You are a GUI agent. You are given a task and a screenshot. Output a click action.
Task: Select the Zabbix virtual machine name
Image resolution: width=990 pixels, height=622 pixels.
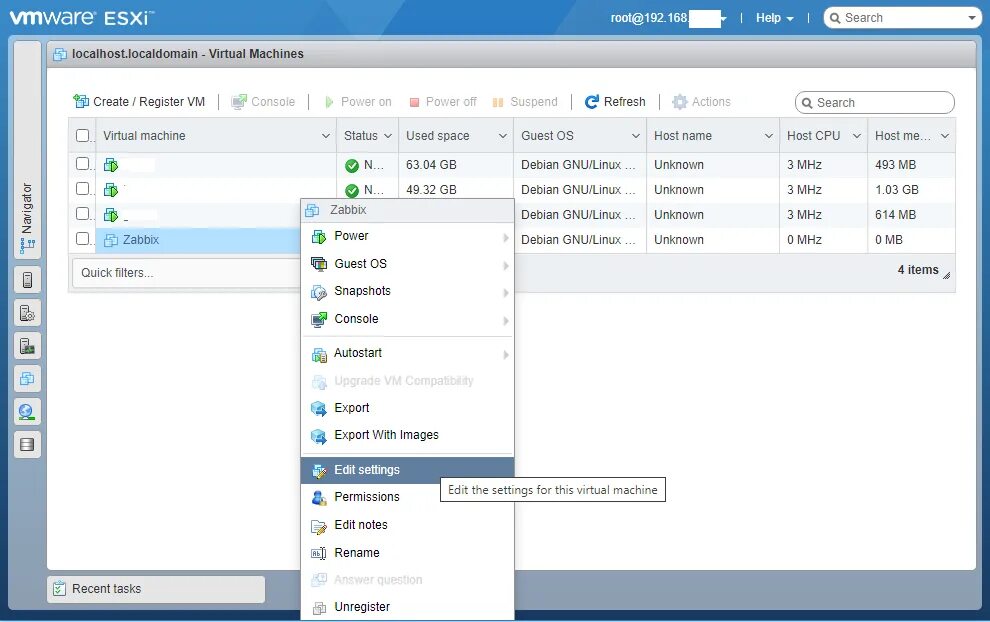(140, 240)
